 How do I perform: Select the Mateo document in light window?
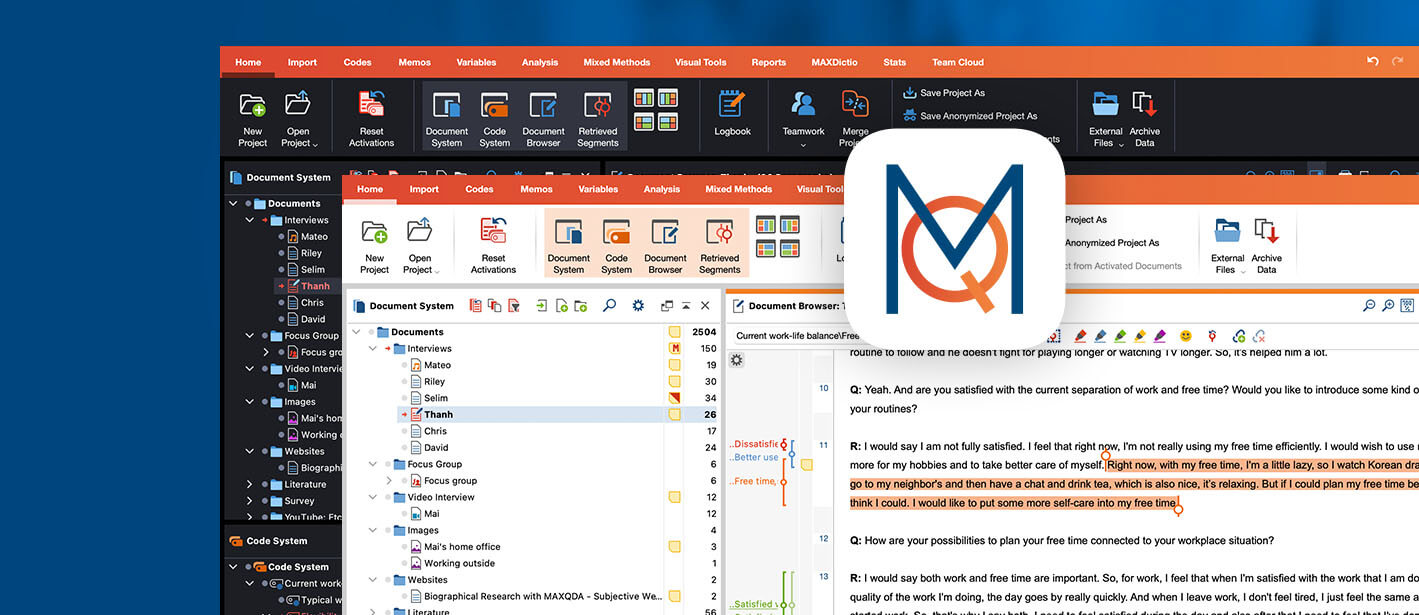tap(437, 365)
